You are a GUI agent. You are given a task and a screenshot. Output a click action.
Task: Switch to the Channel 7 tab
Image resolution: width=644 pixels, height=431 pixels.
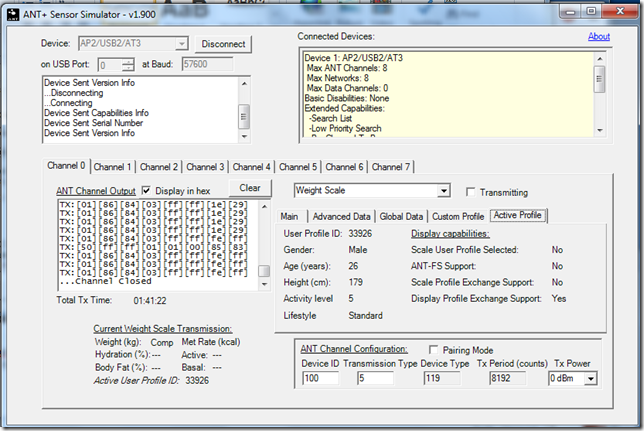click(393, 166)
